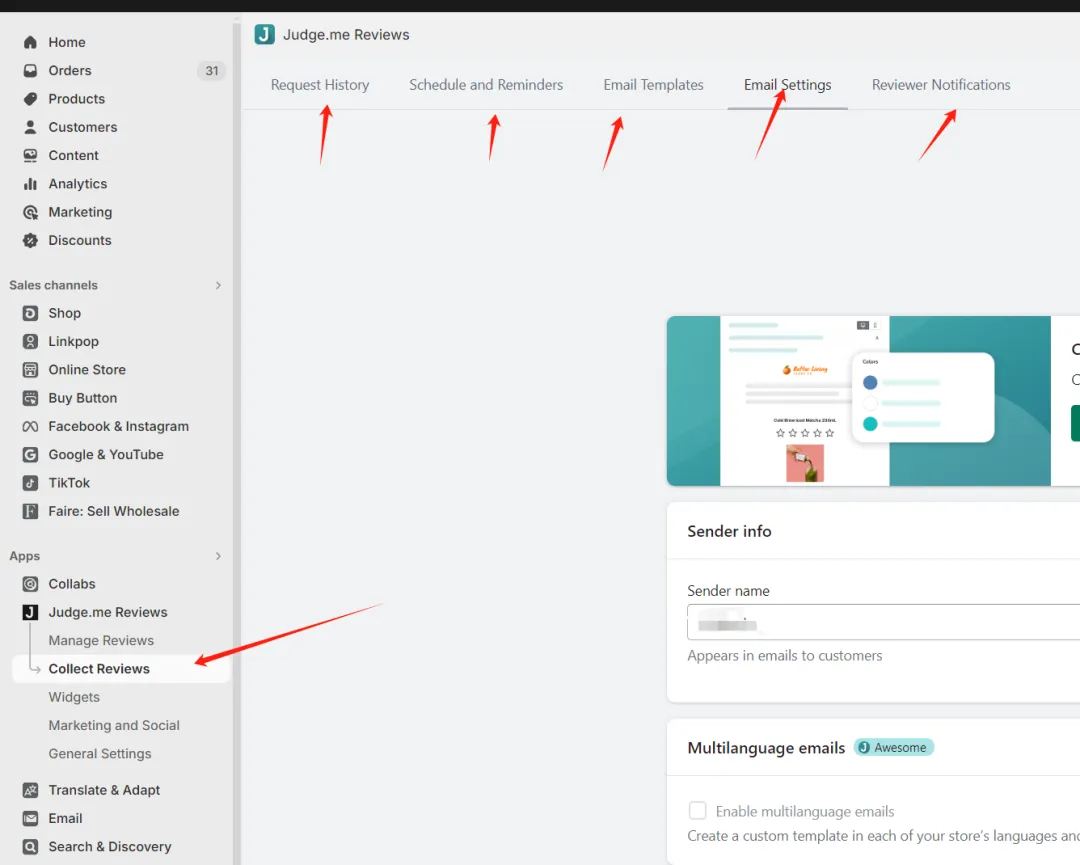This screenshot has height=865, width=1080.
Task: Expand the Sales channels section chevron
Action: pos(218,285)
